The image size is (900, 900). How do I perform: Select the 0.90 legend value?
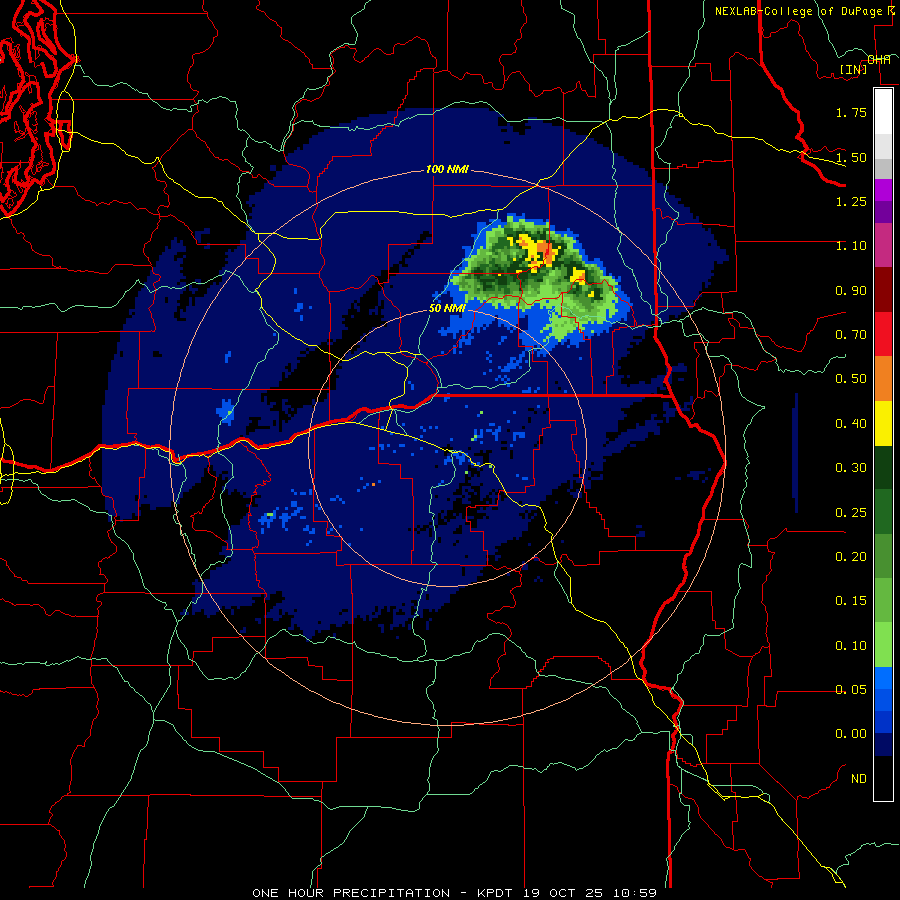point(851,290)
